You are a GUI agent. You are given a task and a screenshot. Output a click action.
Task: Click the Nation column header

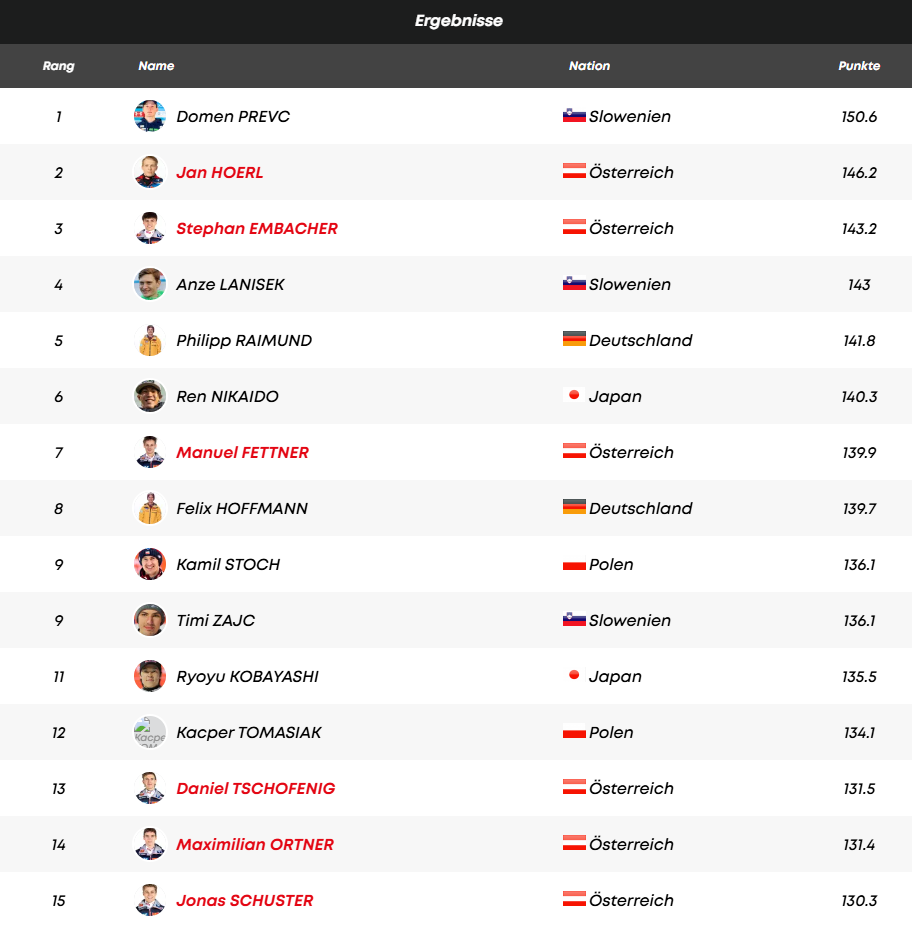589,66
